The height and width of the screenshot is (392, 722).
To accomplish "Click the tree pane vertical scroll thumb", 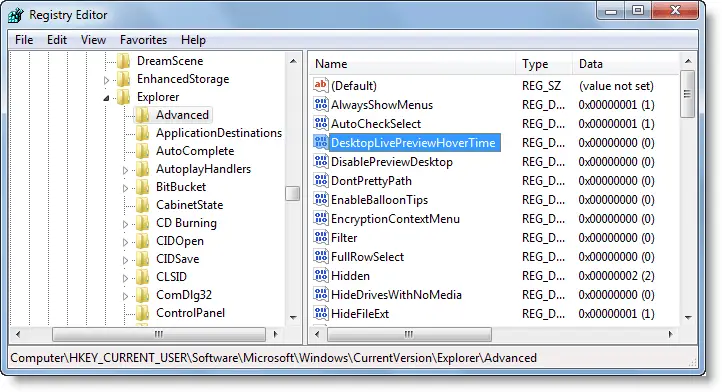I will click(x=292, y=193).
